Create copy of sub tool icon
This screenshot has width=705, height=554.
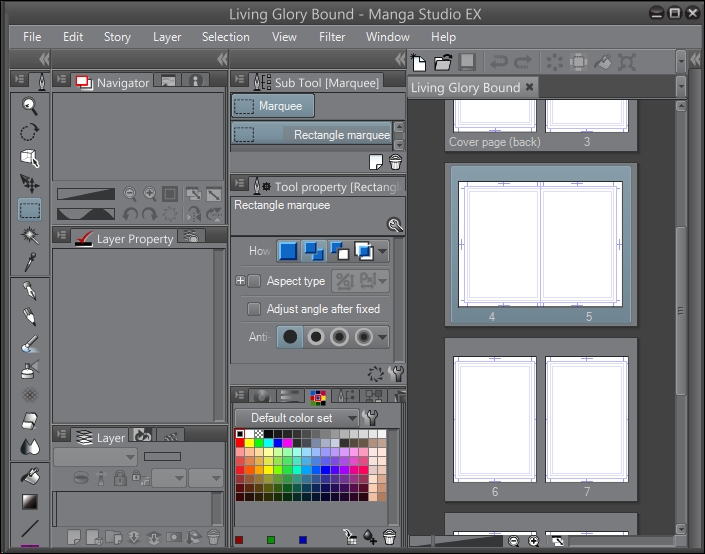point(375,162)
